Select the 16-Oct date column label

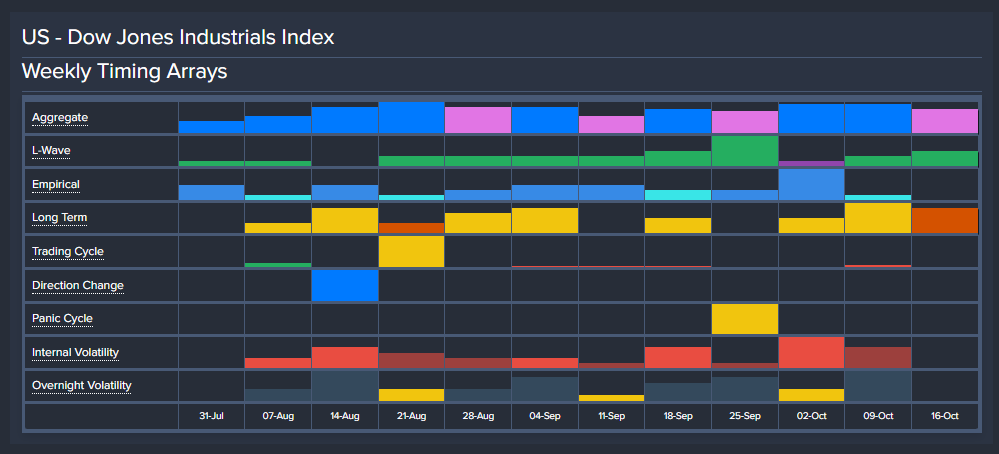(x=944, y=417)
